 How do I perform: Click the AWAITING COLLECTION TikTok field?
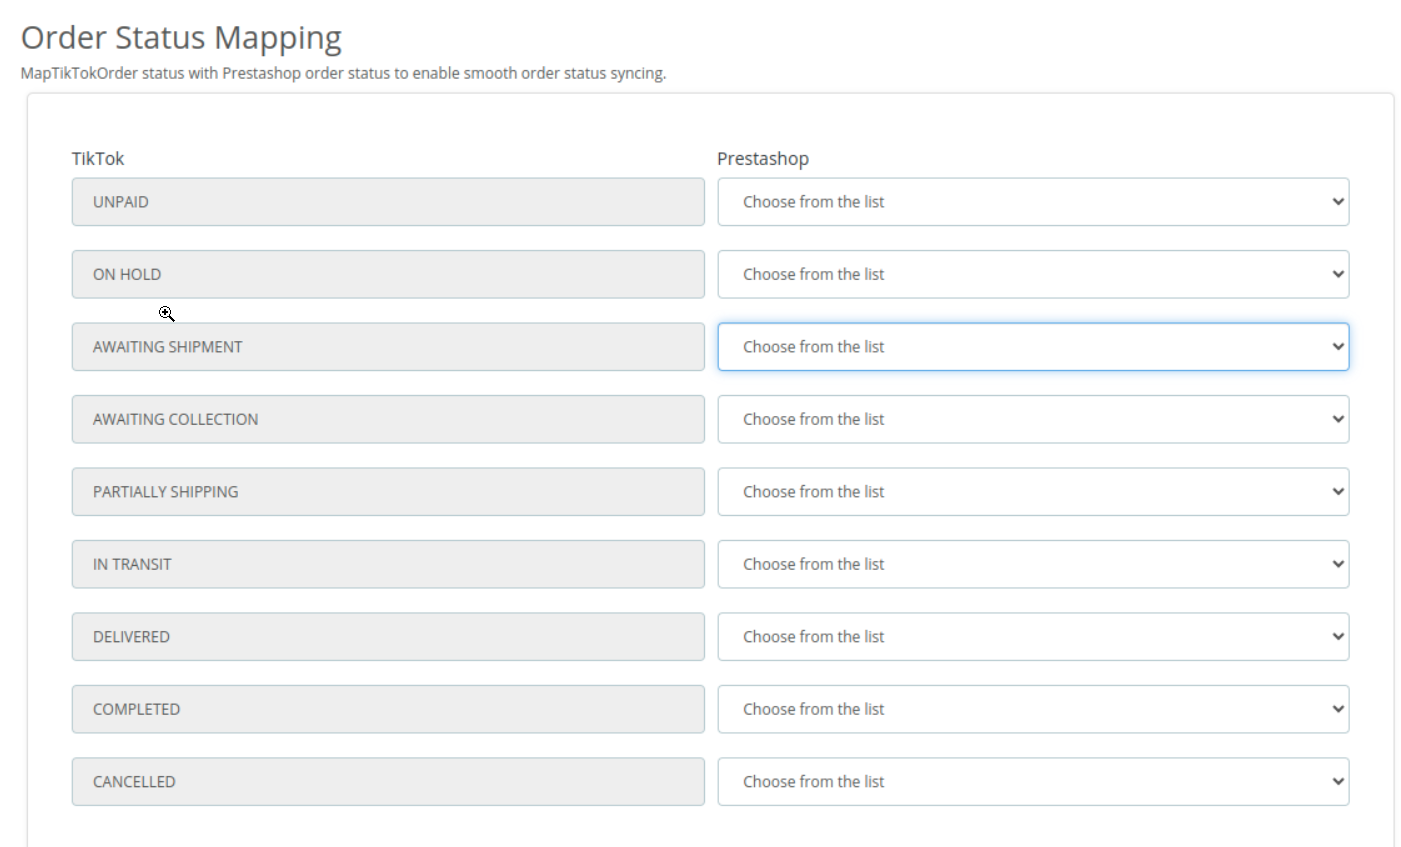(x=388, y=419)
